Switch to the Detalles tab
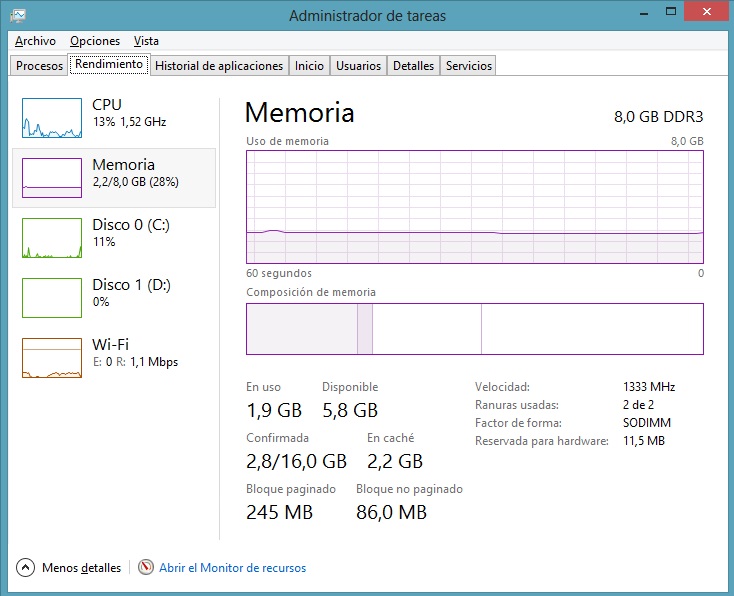The image size is (734, 596). [x=413, y=66]
